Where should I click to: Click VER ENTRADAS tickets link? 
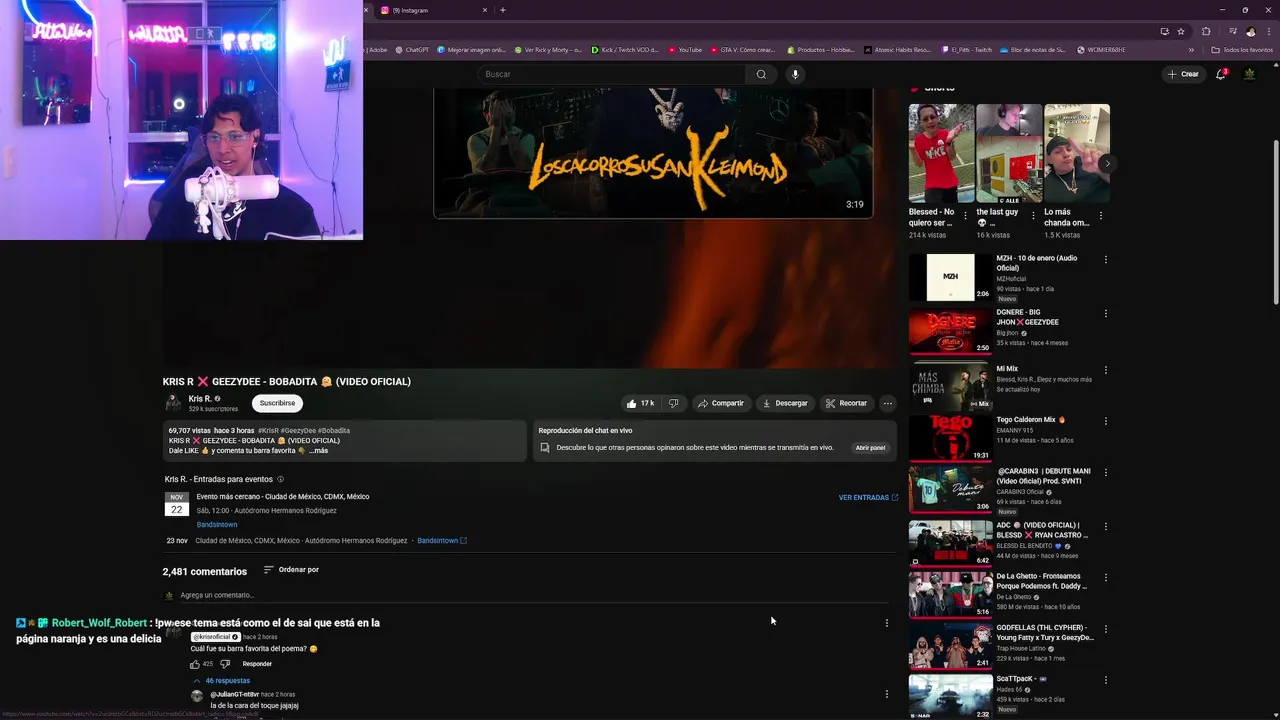click(x=868, y=497)
